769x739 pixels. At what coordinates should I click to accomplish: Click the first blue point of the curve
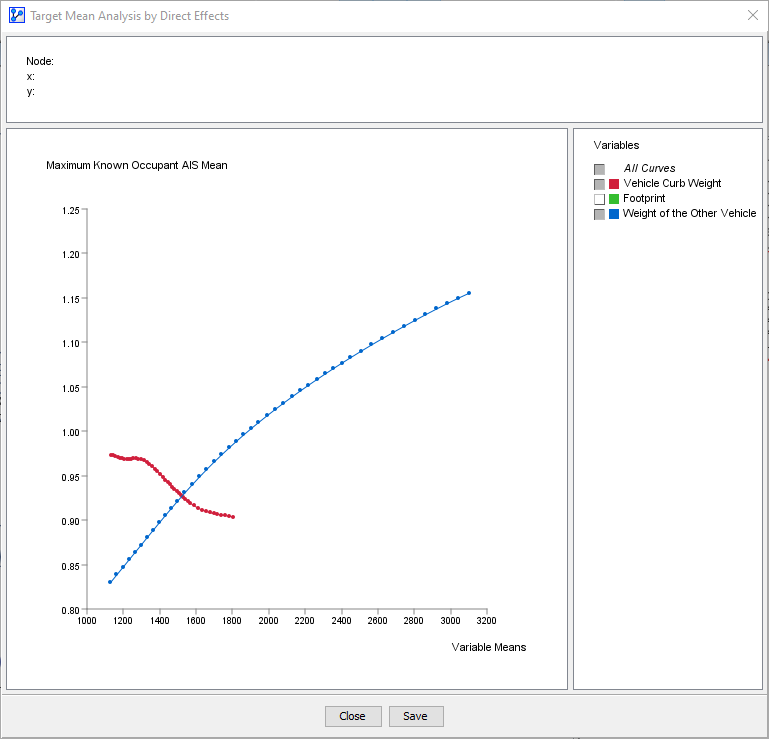(110, 582)
